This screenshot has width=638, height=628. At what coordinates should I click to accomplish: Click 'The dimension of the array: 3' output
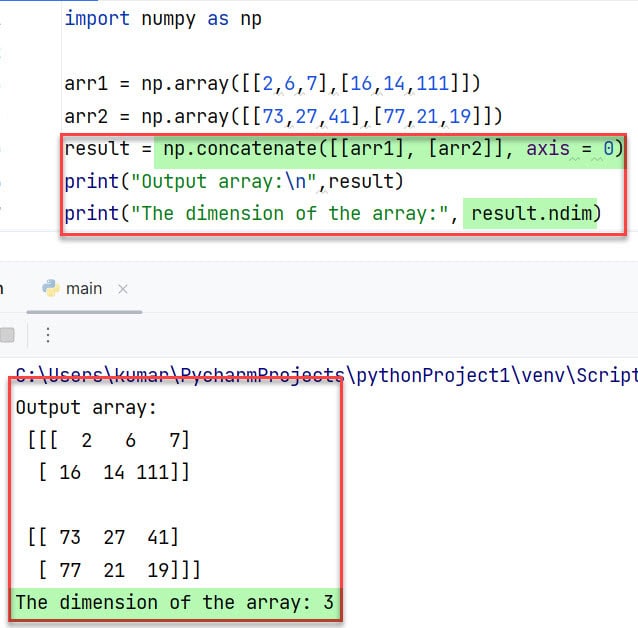click(175, 602)
